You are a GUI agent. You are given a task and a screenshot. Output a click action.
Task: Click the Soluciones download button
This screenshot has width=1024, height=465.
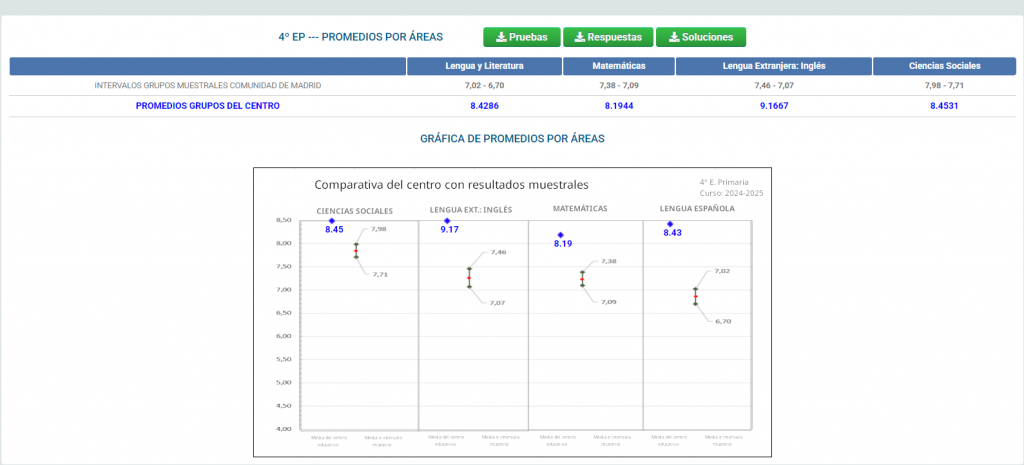coord(701,37)
